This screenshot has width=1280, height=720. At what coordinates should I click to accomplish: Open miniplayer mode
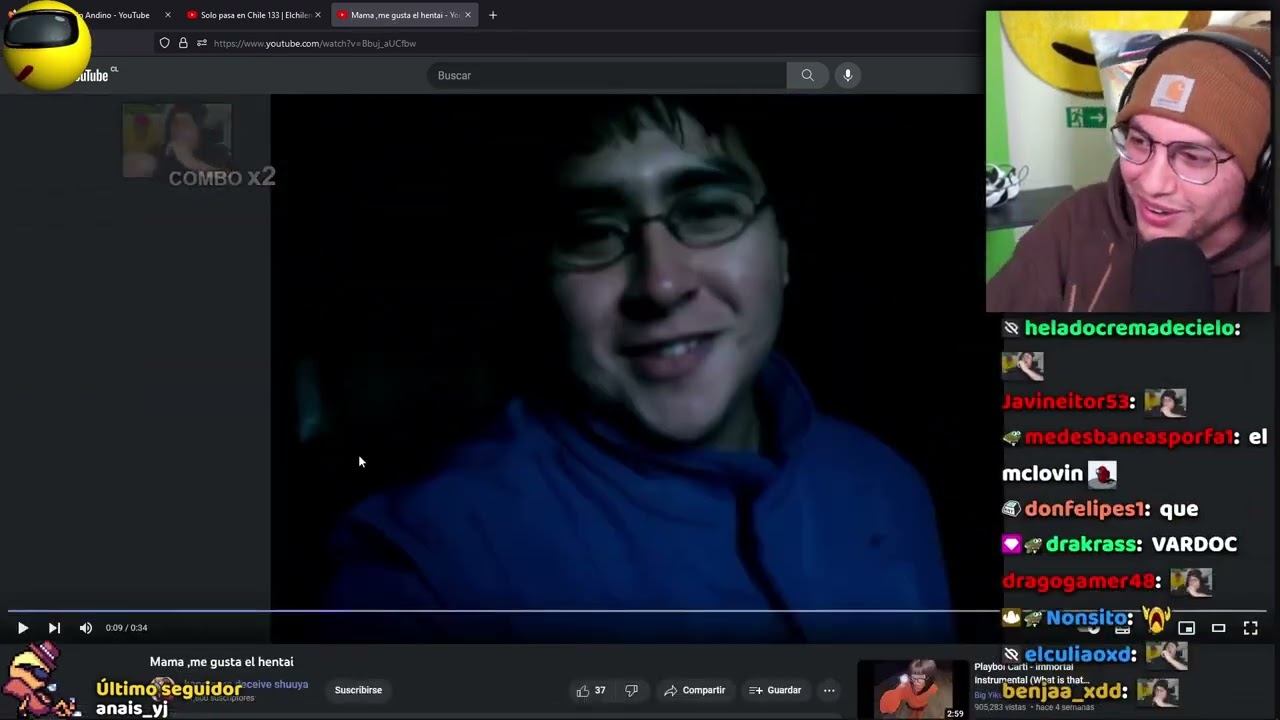pyautogui.click(x=1186, y=628)
